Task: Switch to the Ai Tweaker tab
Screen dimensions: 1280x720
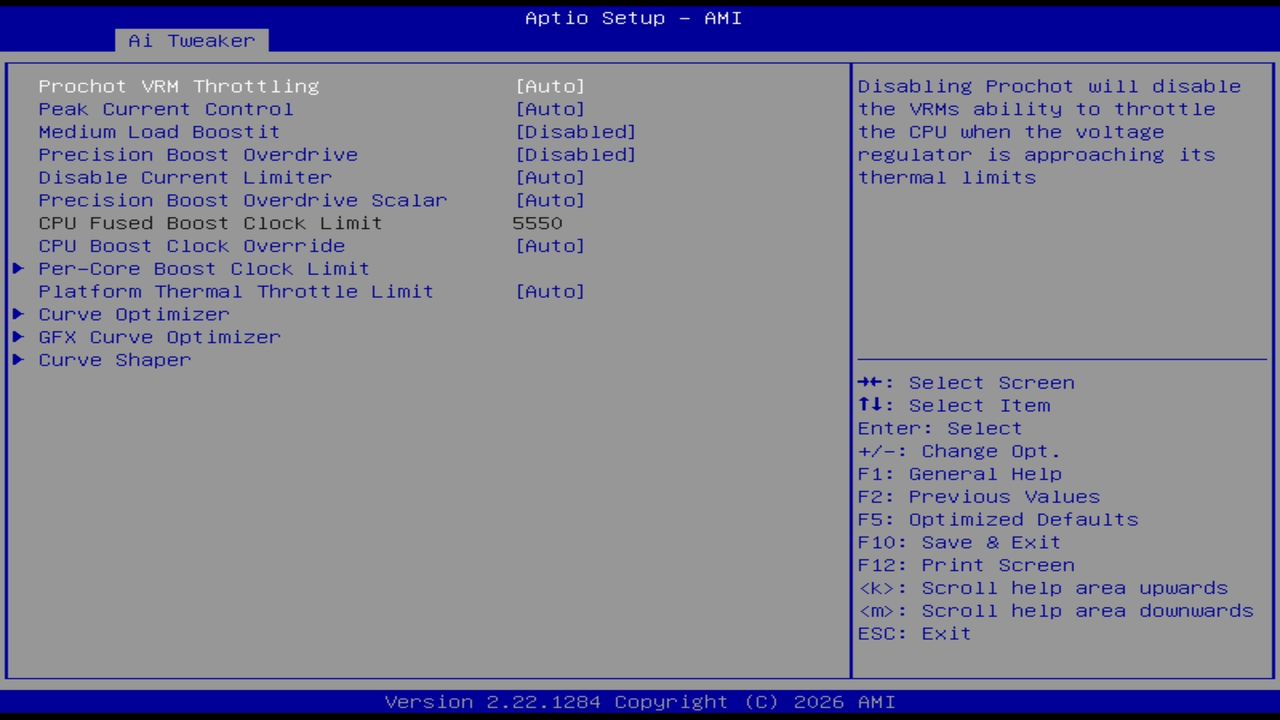Action: [x=191, y=41]
